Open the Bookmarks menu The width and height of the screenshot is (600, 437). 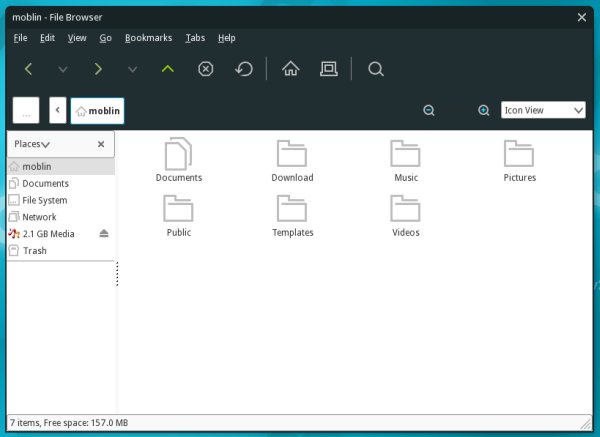pos(148,38)
